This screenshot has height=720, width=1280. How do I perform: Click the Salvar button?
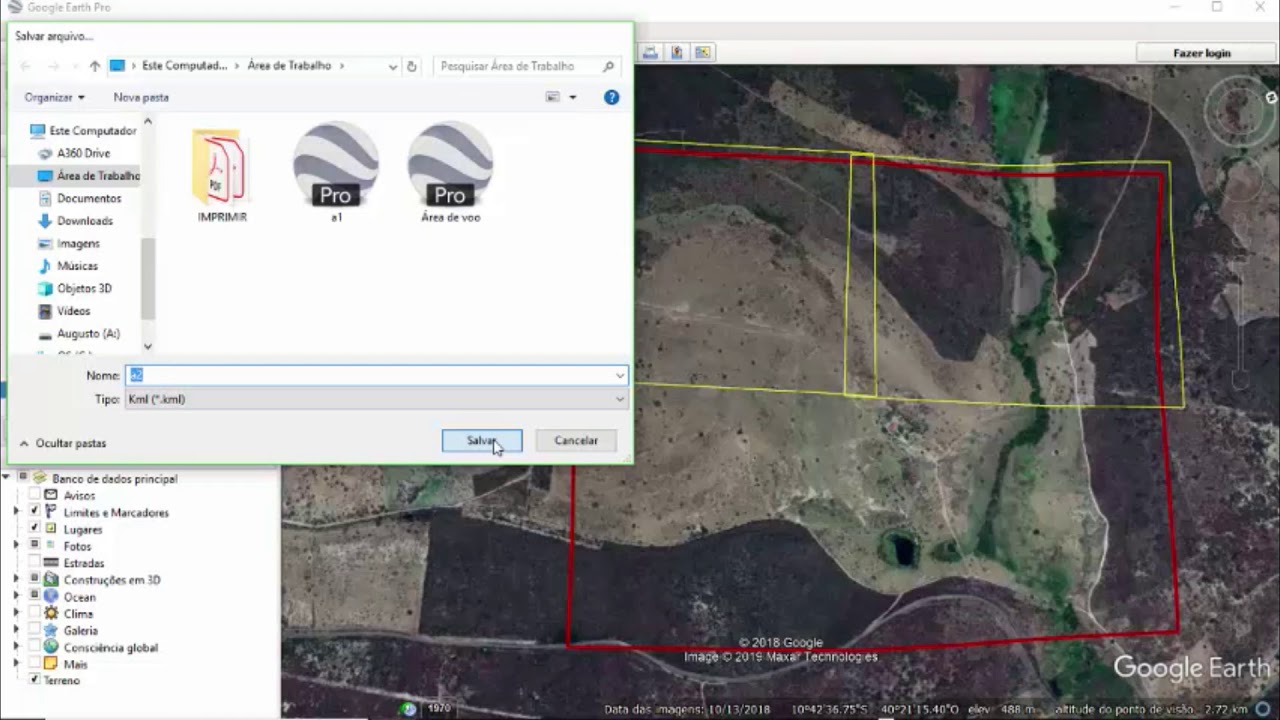pos(482,440)
